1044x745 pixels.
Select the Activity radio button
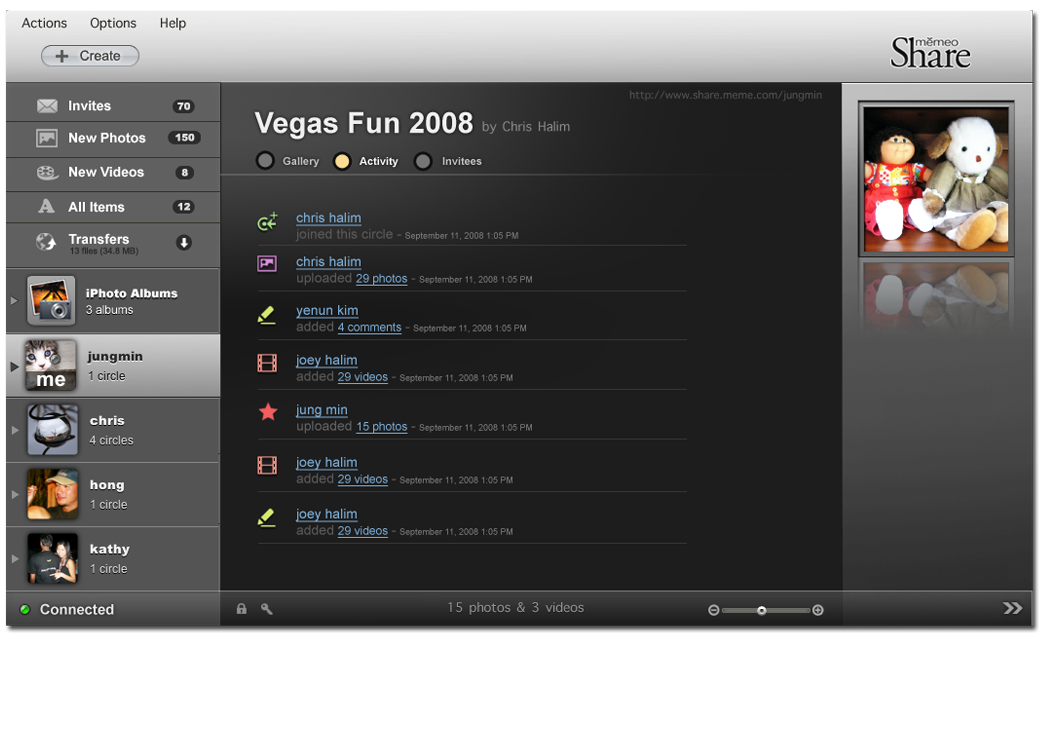342,161
